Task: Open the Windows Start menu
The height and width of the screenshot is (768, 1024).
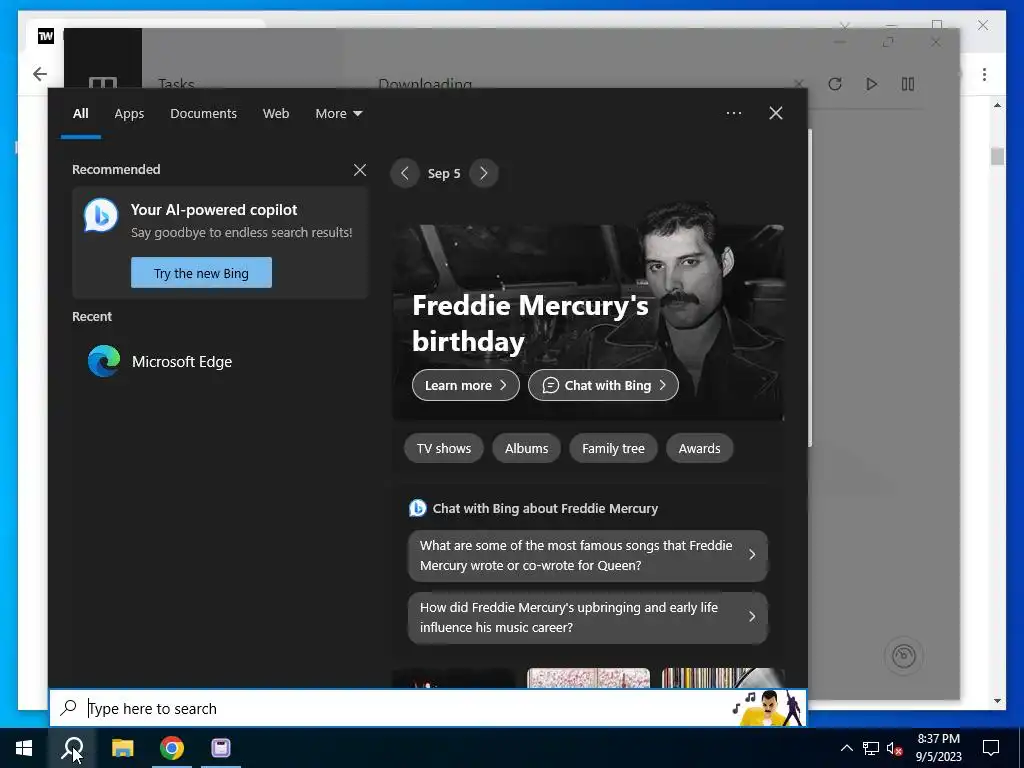Action: click(x=24, y=748)
